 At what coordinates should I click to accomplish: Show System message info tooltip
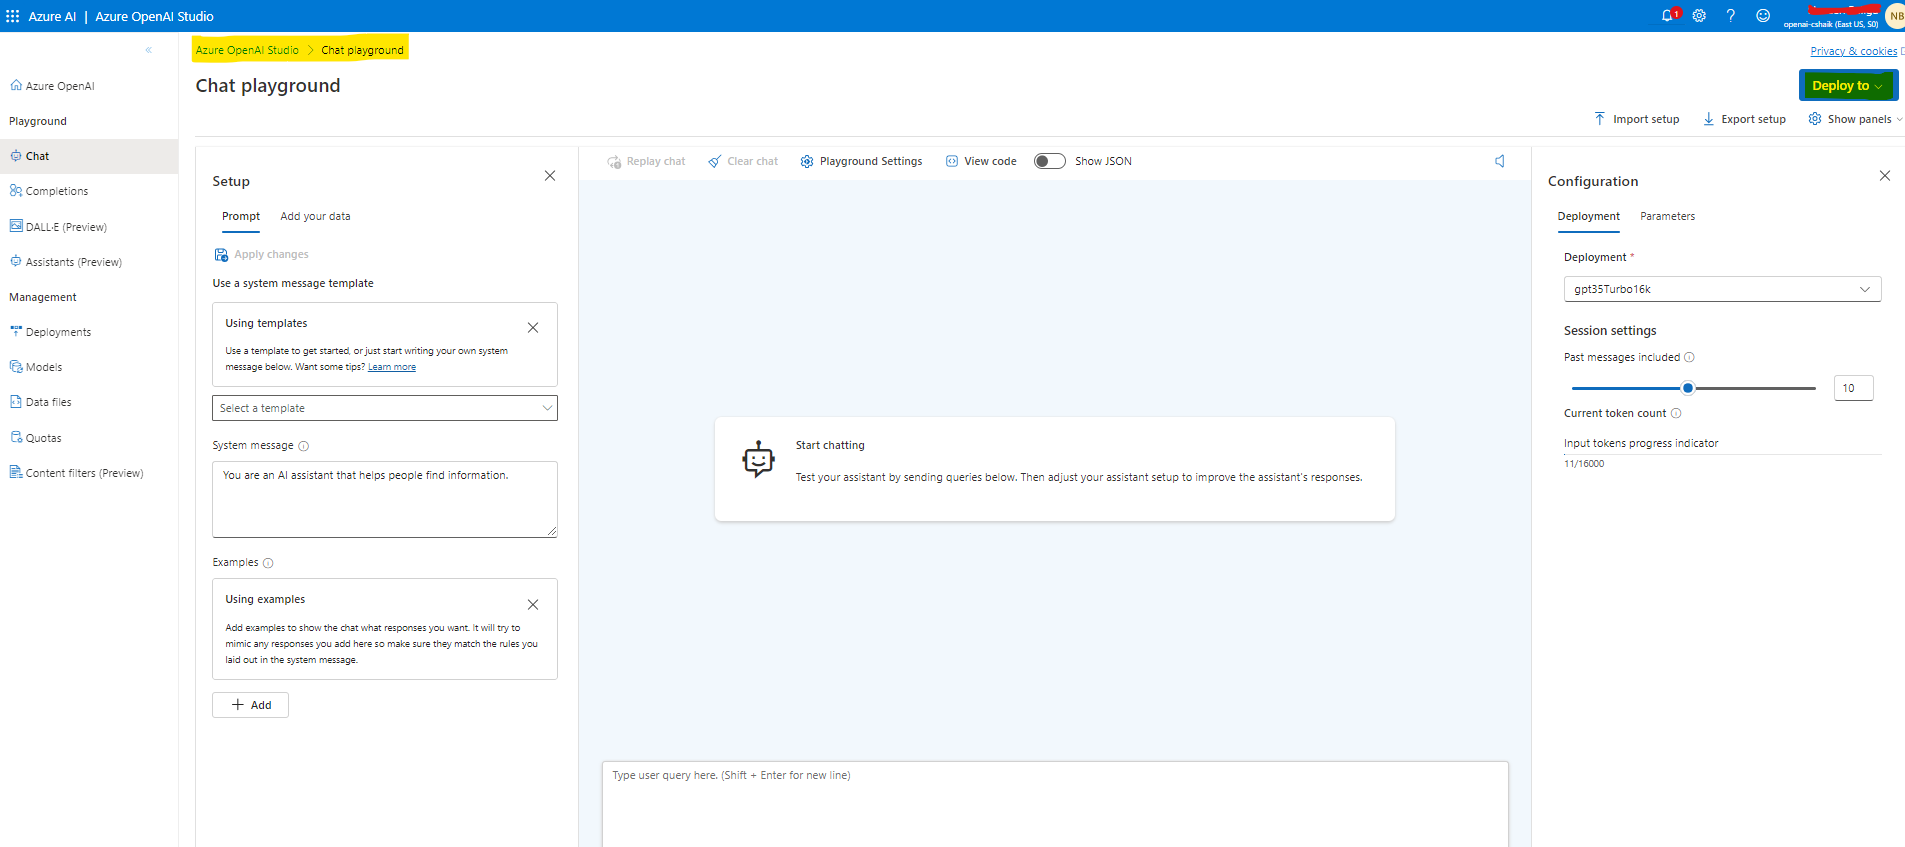[x=304, y=446]
